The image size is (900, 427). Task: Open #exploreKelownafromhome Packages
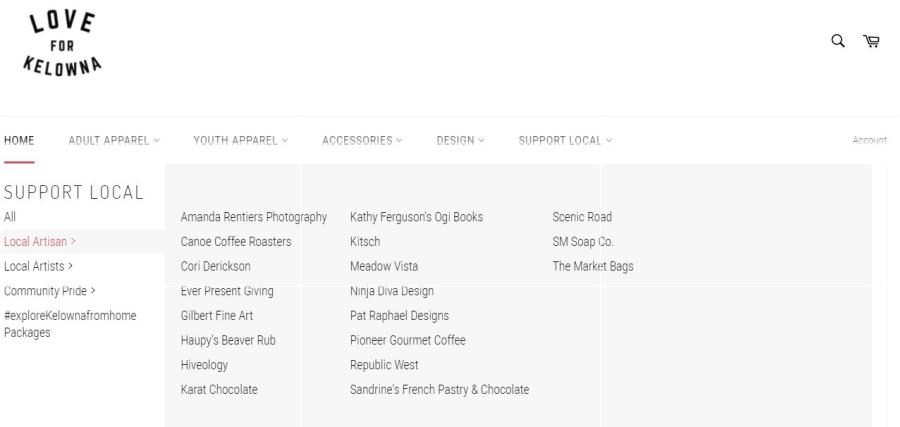coord(70,324)
